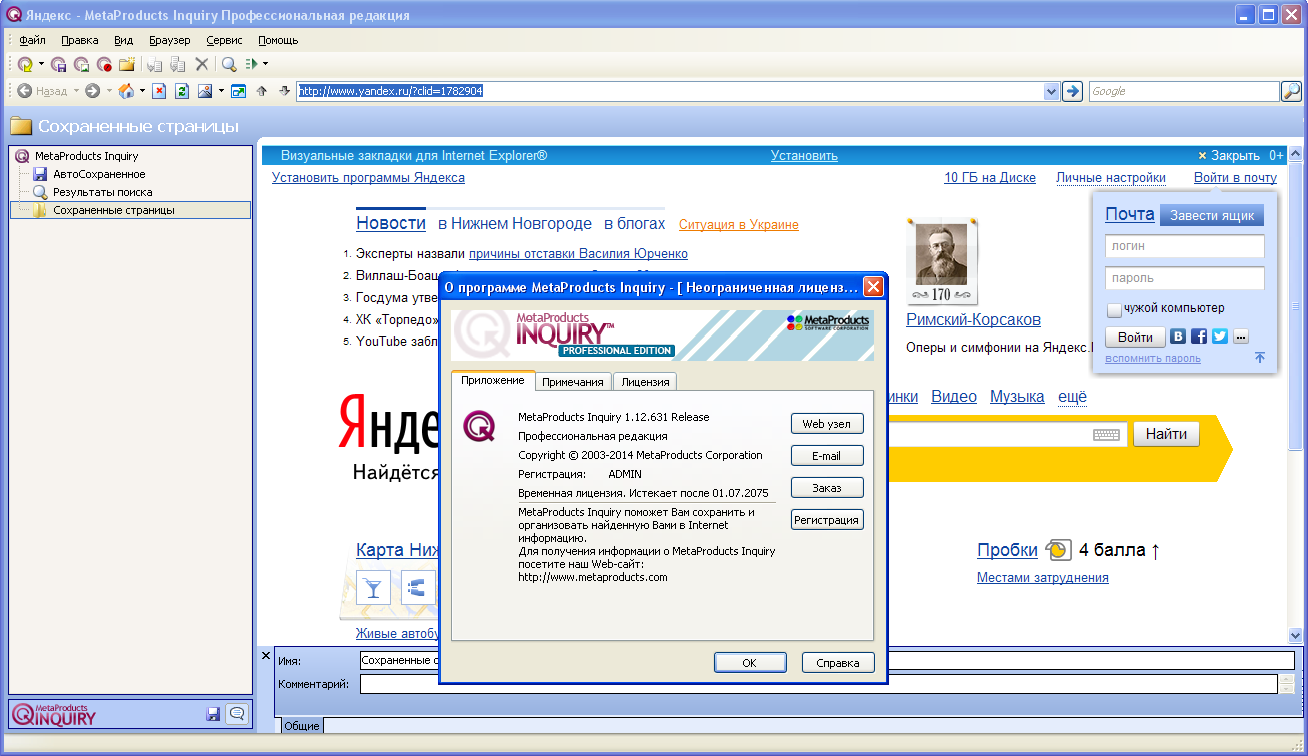Stop page loading with the red X icon
1308x756 pixels.
(159, 91)
